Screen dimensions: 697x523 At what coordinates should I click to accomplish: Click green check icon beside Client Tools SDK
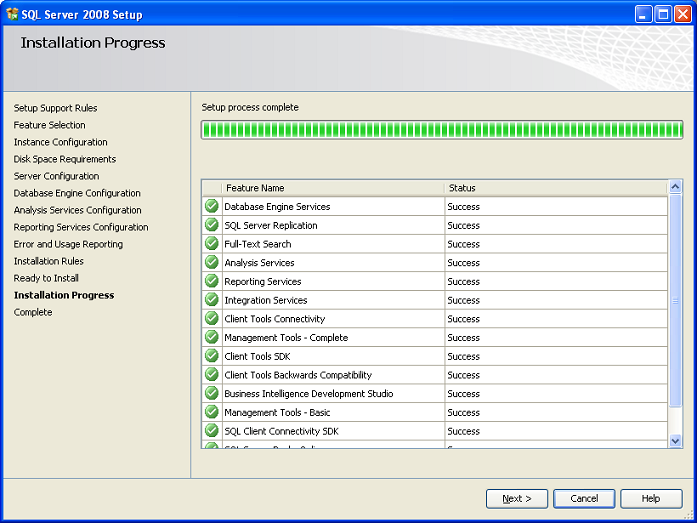pos(212,356)
